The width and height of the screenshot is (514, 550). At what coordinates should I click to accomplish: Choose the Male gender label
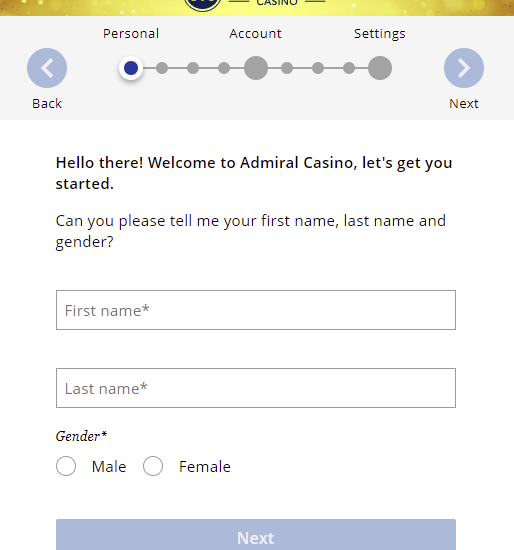click(109, 467)
